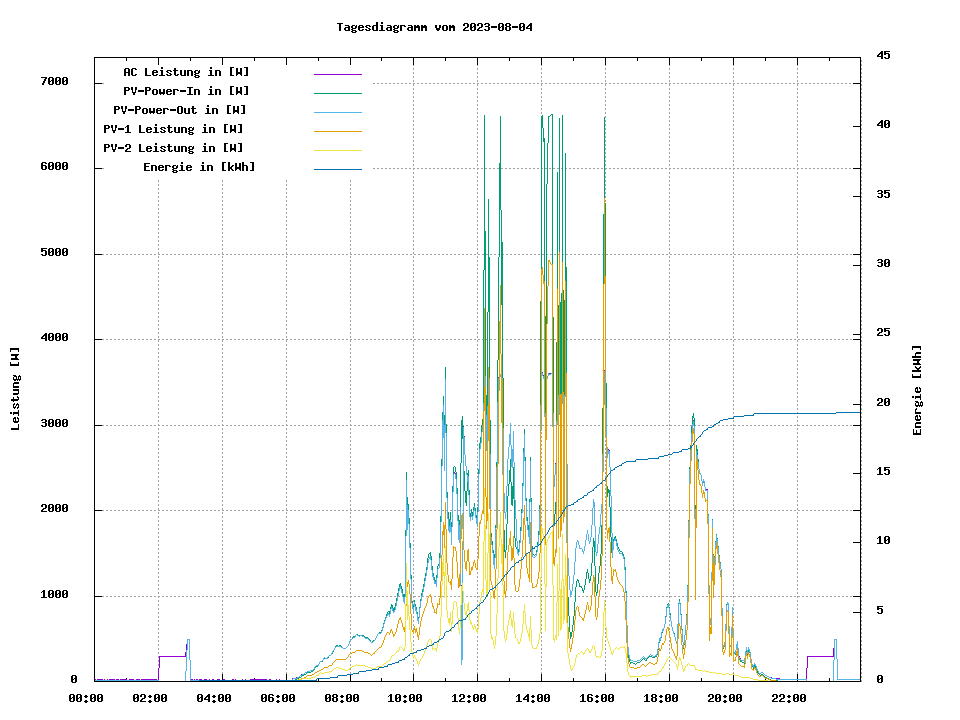
Task: Click the PV-Power-Out in [W] legend label
Action: click(180, 110)
